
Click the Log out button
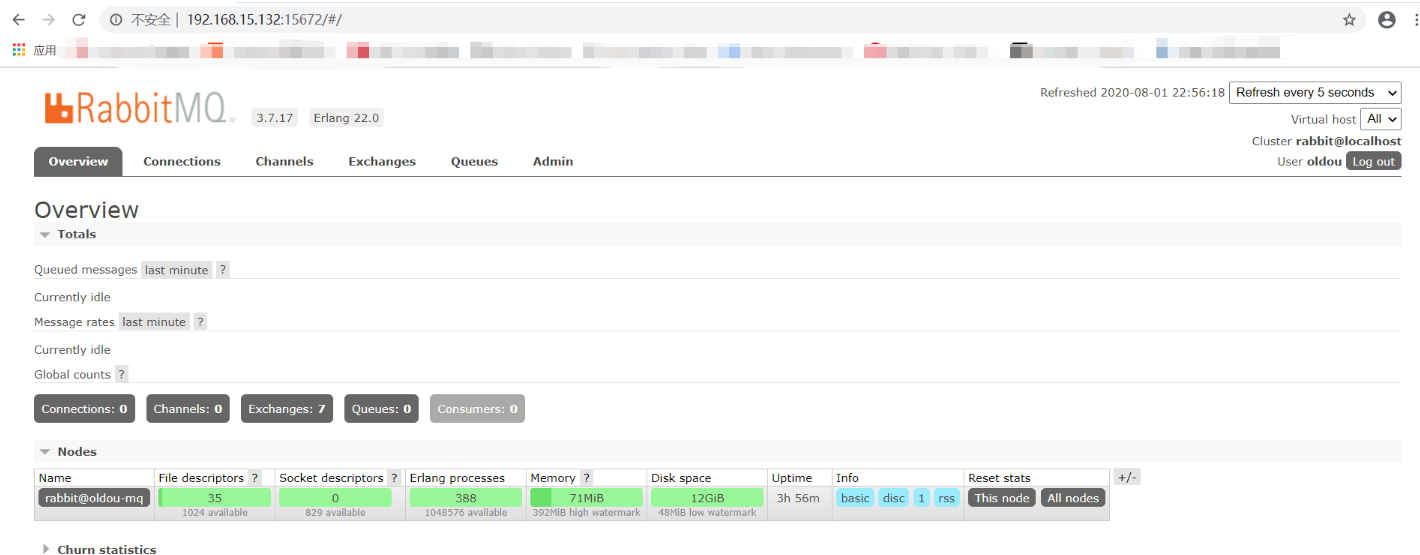[1373, 161]
